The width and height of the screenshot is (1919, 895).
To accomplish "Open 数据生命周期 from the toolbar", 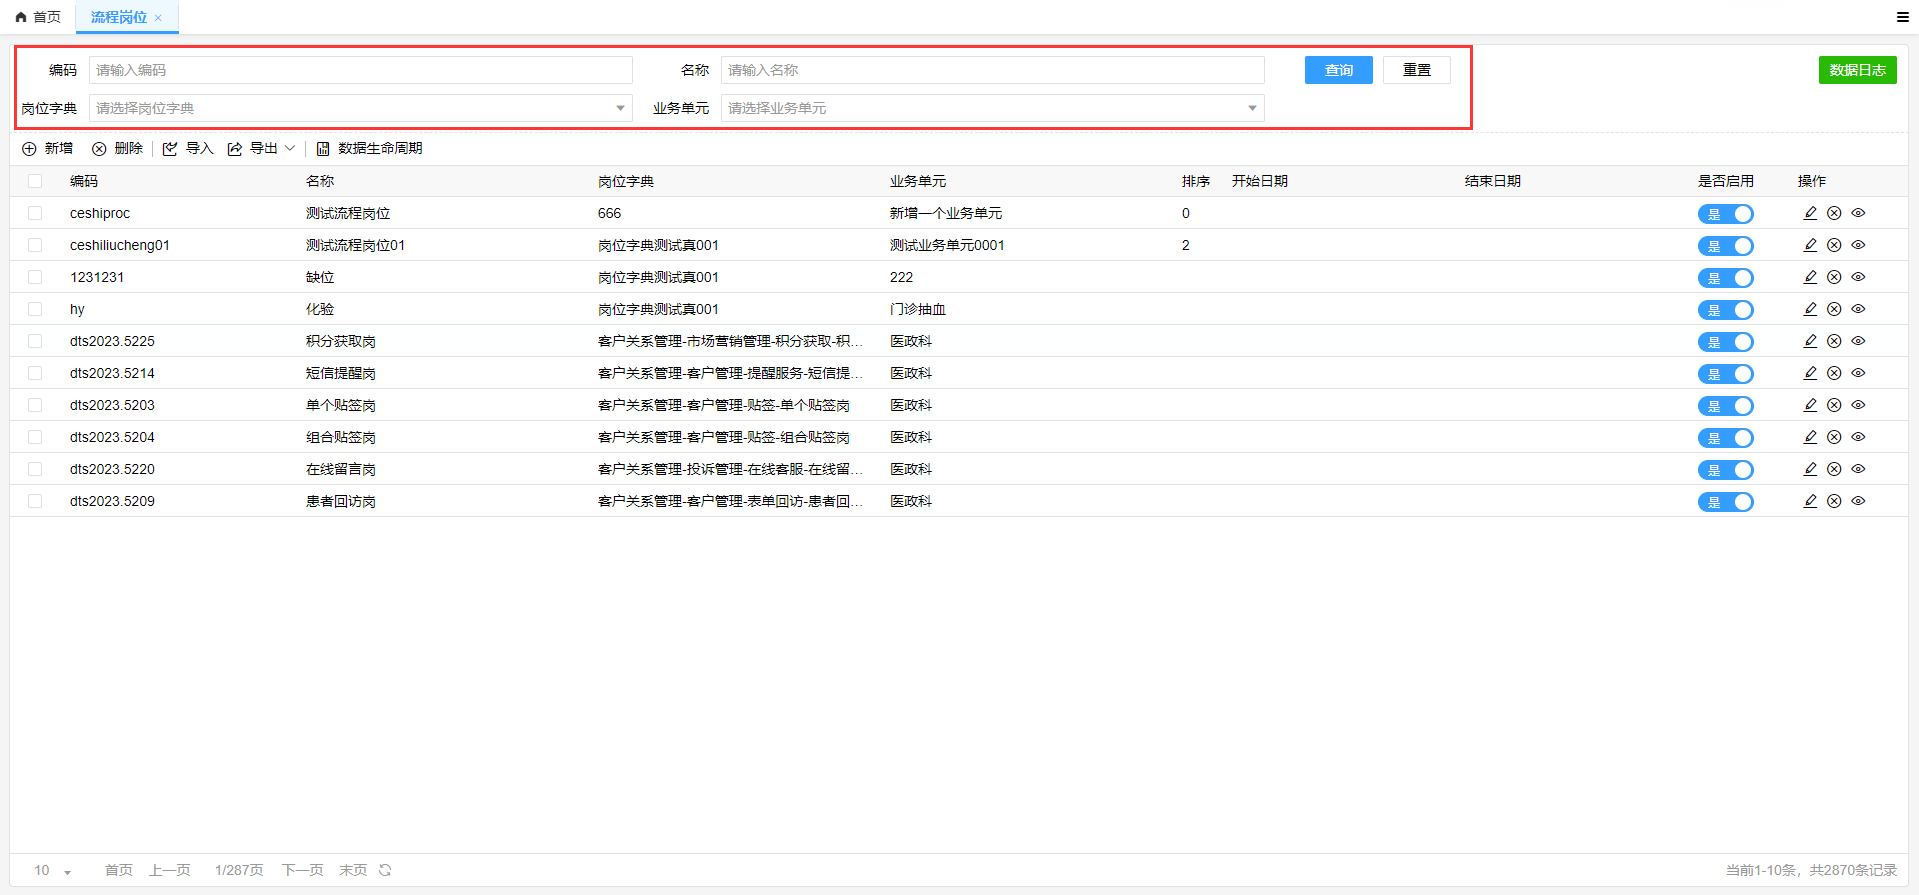I will (369, 148).
